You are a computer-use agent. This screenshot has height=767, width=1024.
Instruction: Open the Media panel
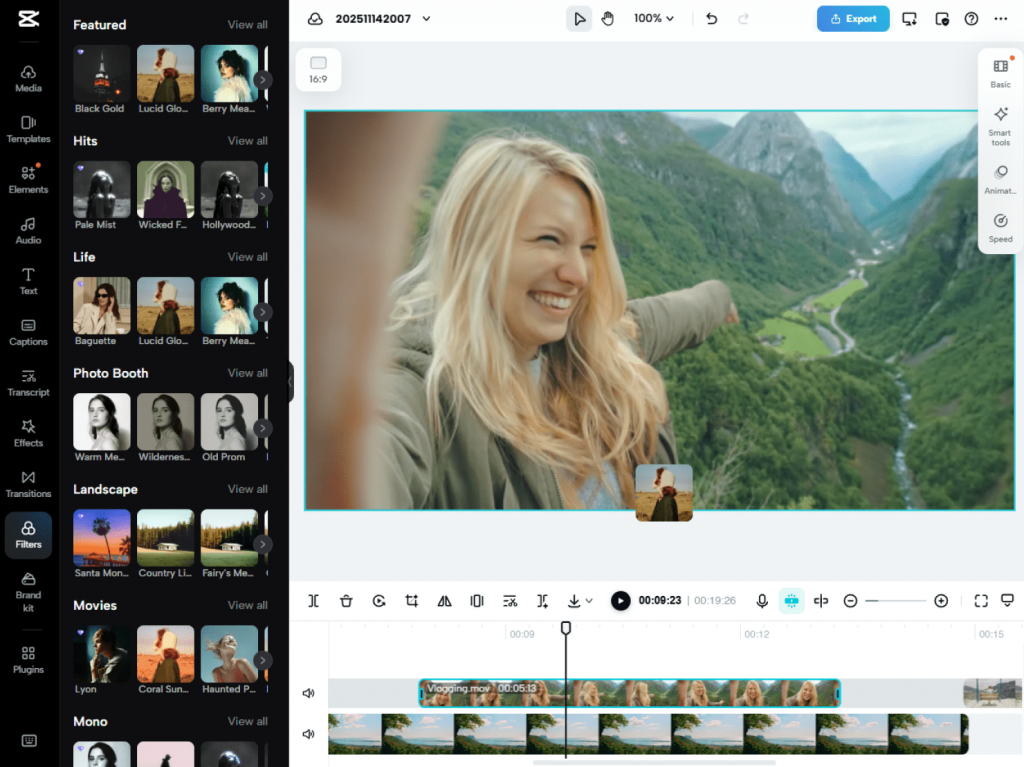(28, 79)
